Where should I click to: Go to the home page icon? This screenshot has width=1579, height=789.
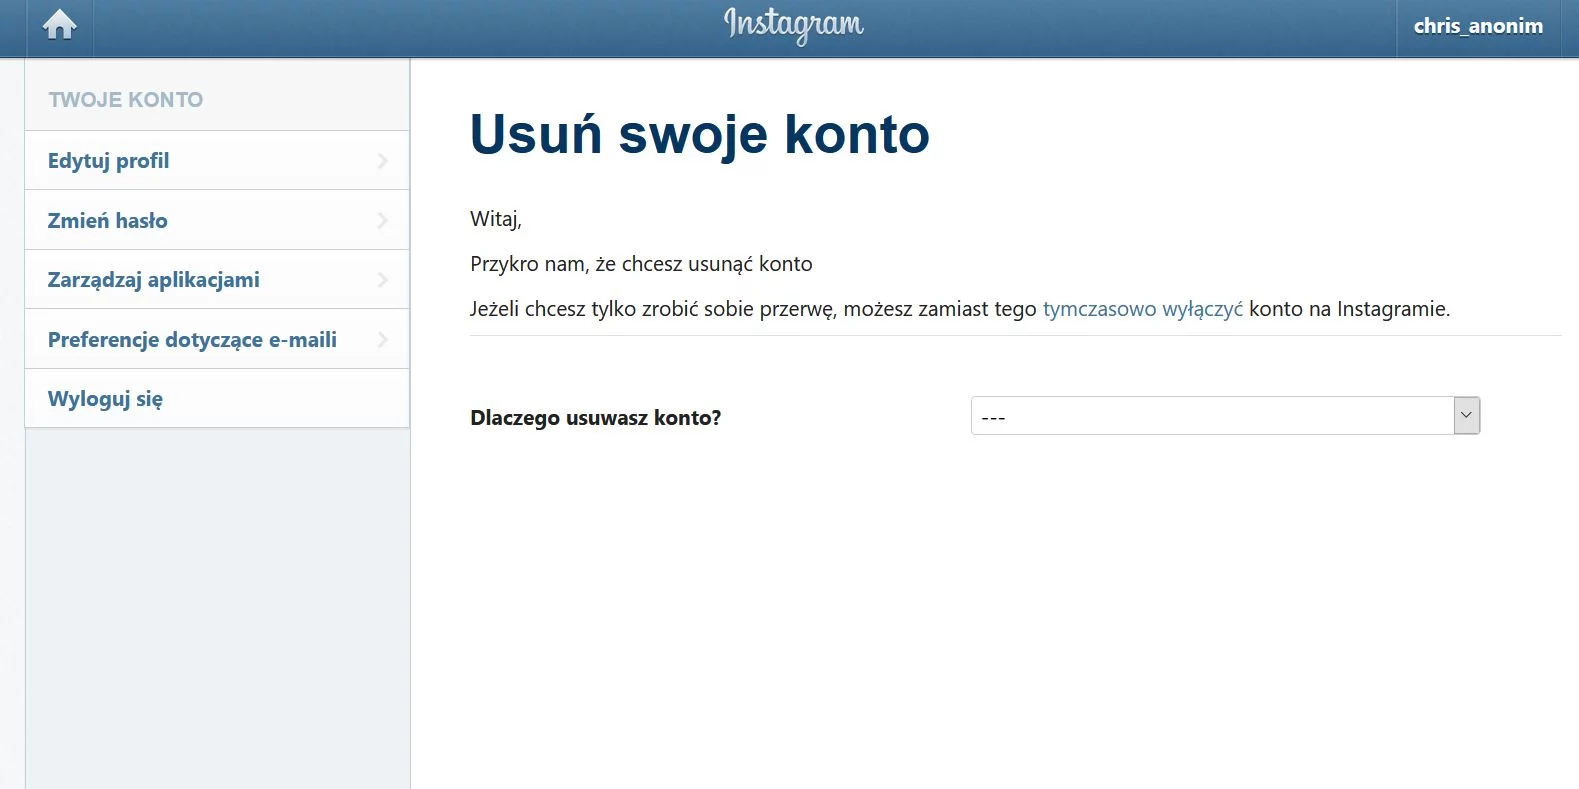click(60, 25)
